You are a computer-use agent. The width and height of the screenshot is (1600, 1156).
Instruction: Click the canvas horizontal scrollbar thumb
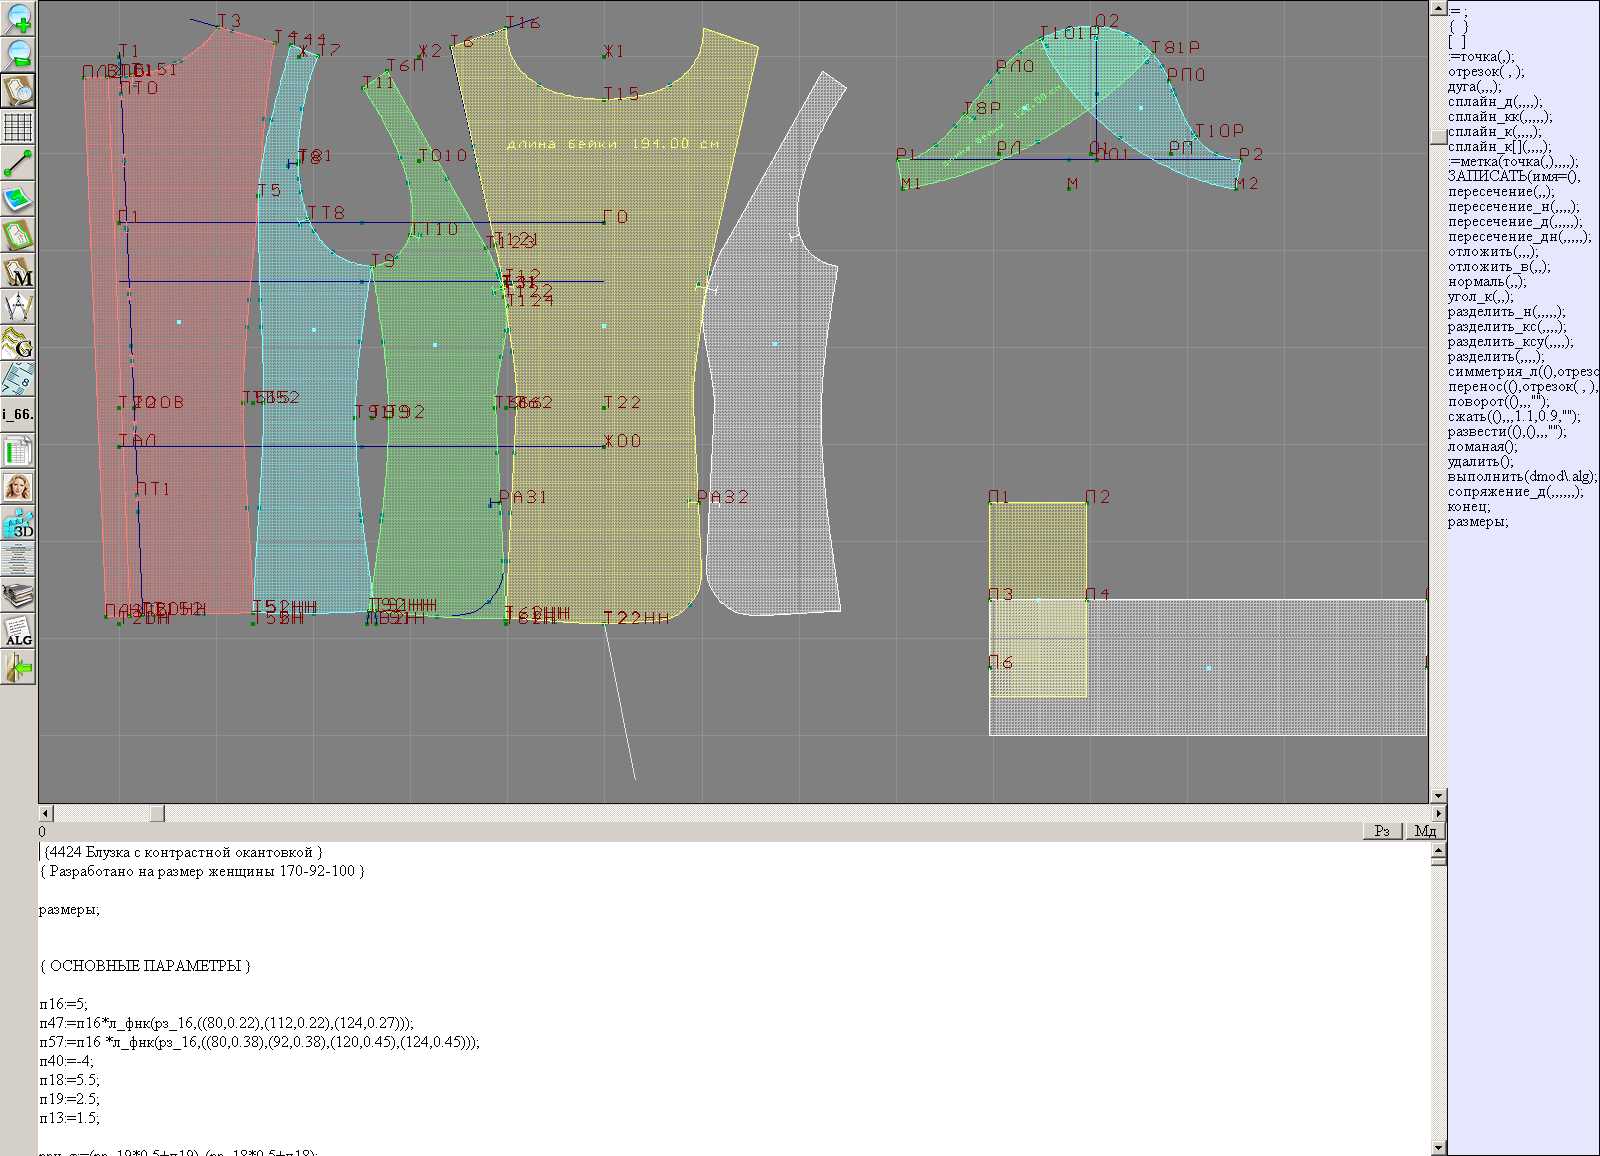[x=156, y=814]
